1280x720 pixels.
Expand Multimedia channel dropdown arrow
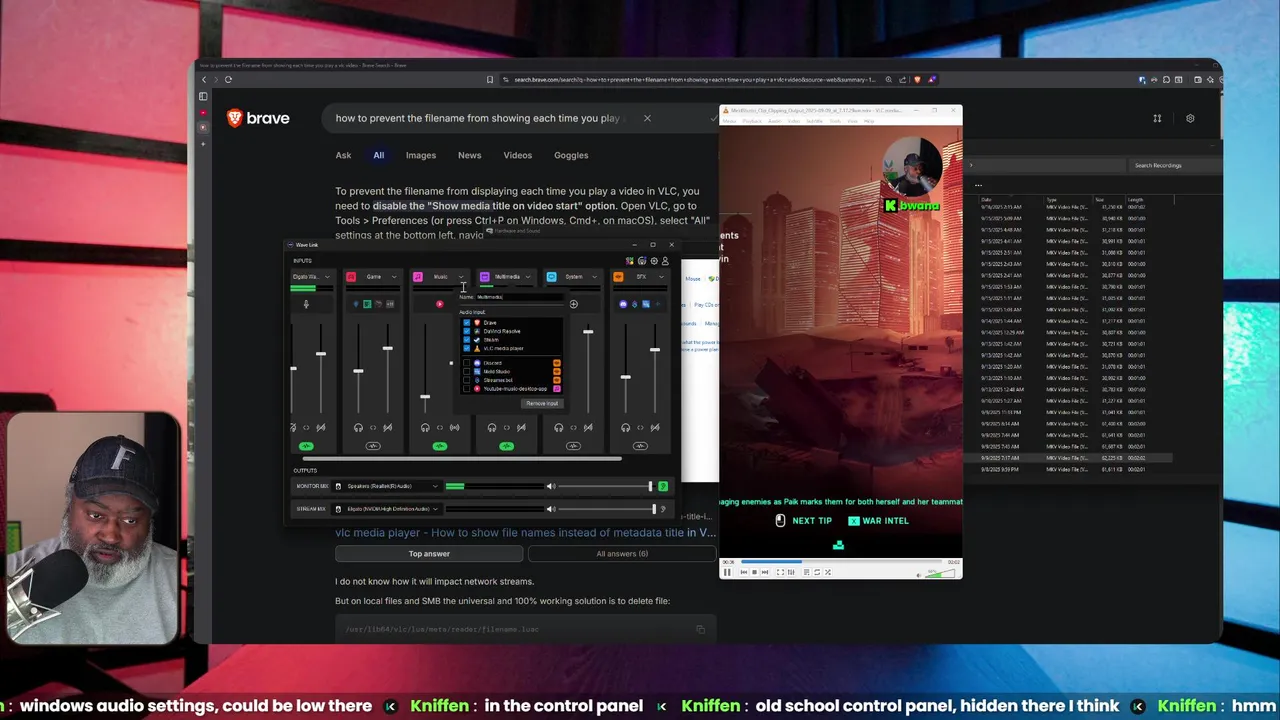click(528, 277)
